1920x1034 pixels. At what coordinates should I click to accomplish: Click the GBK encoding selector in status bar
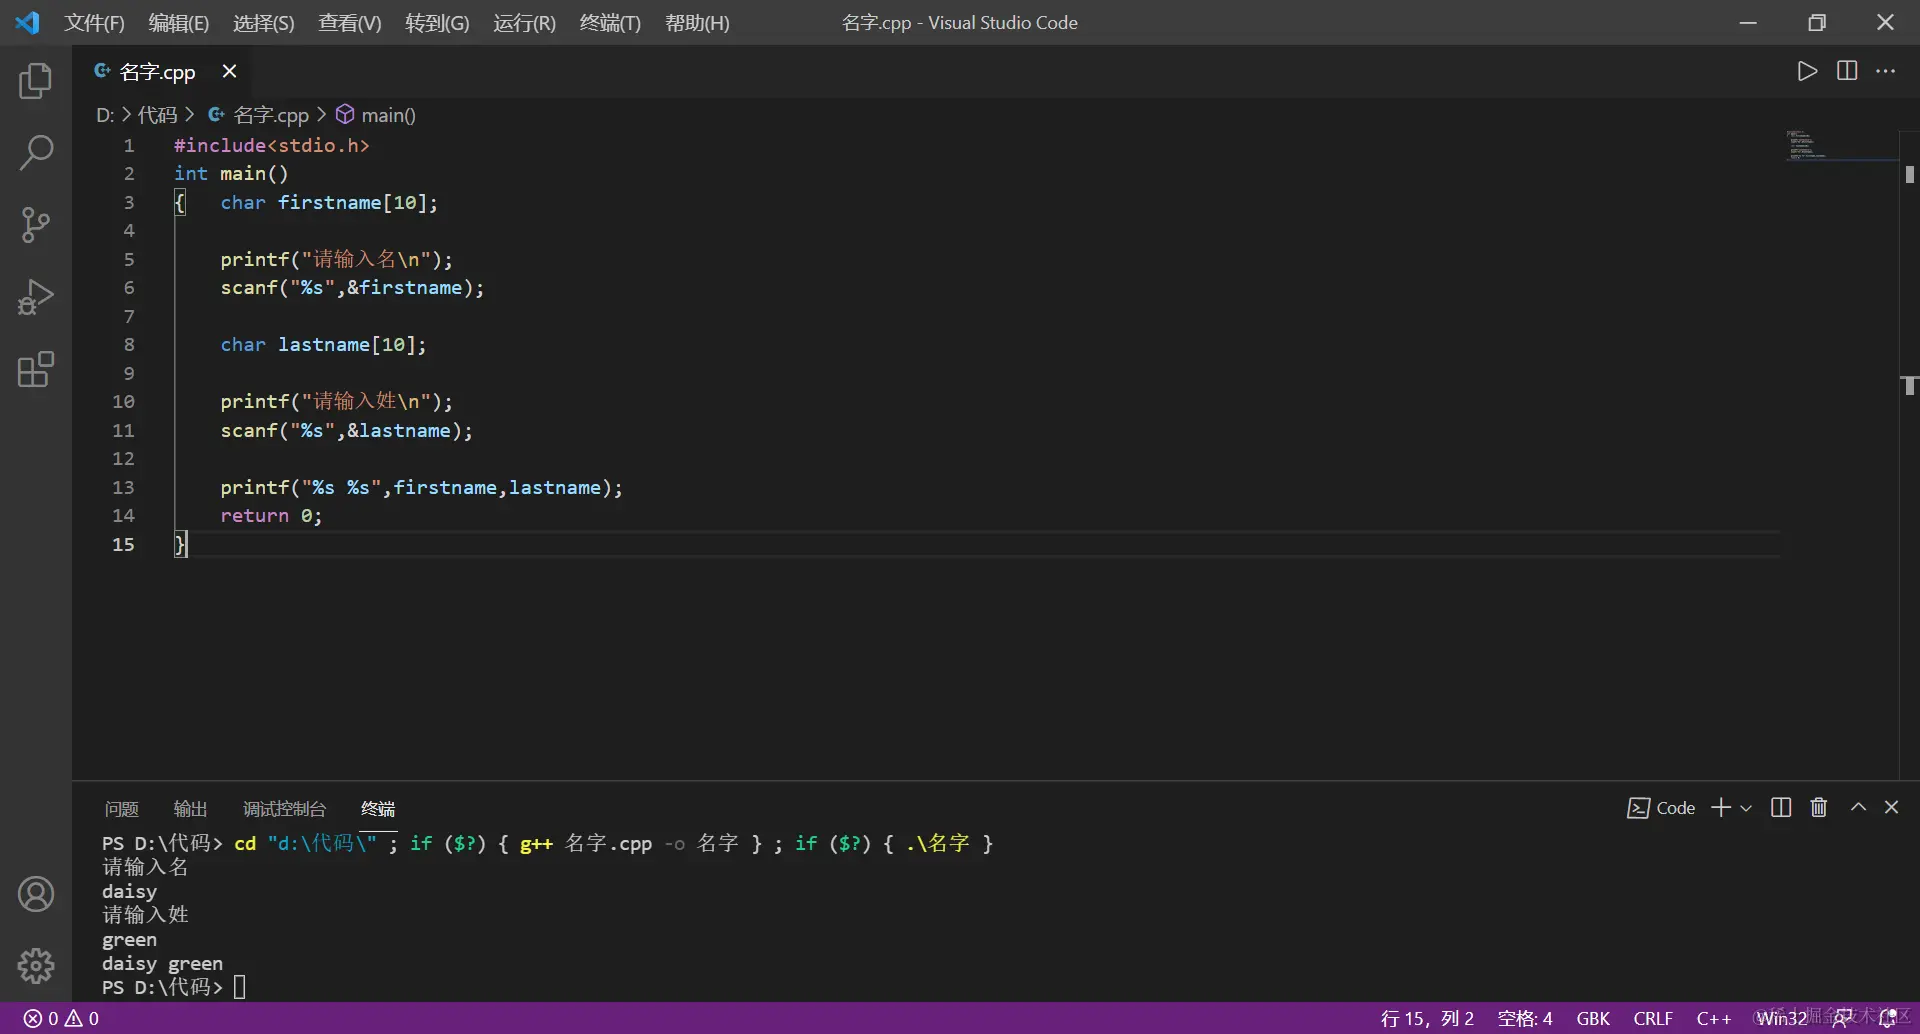click(x=1592, y=1018)
